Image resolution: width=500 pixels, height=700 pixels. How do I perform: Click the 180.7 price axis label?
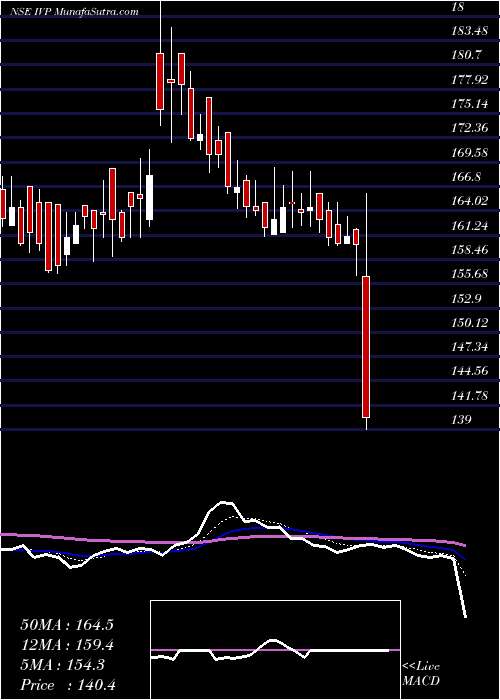[469, 55]
